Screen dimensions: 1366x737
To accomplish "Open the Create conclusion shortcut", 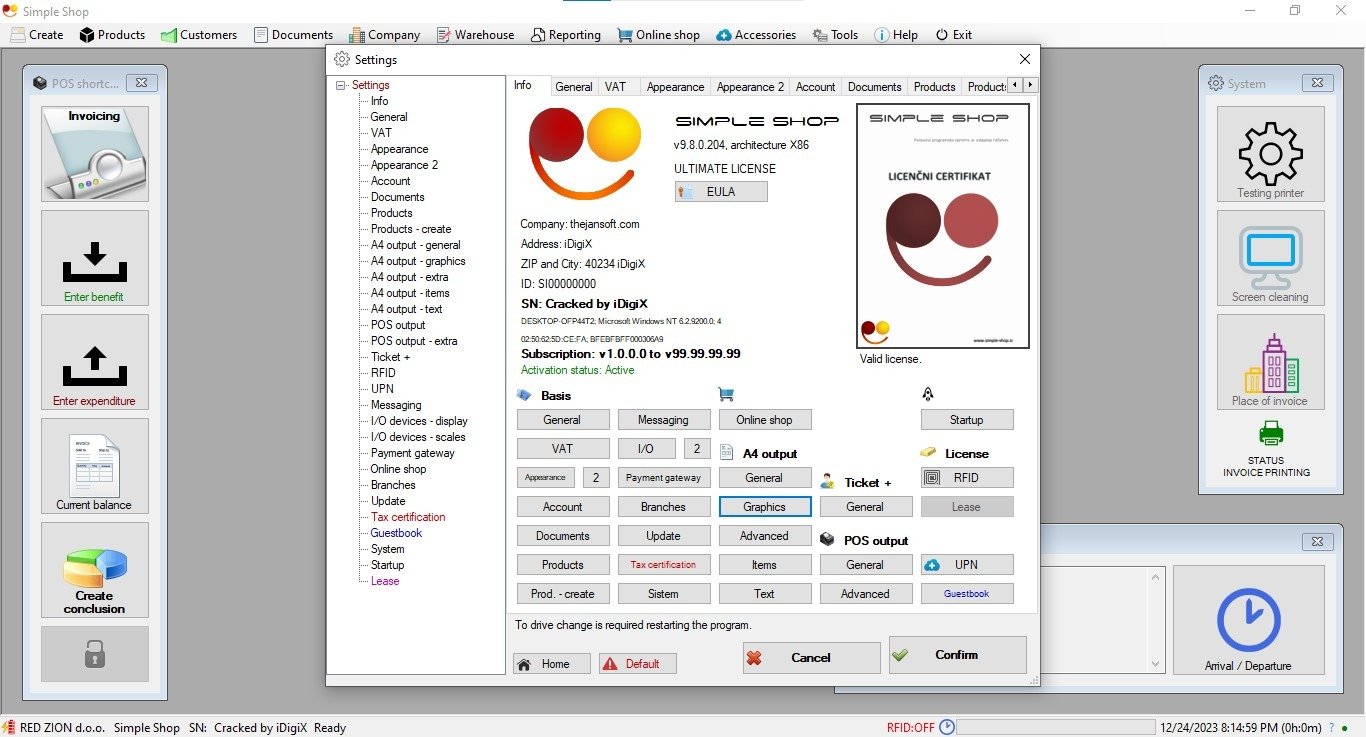I will [95, 570].
